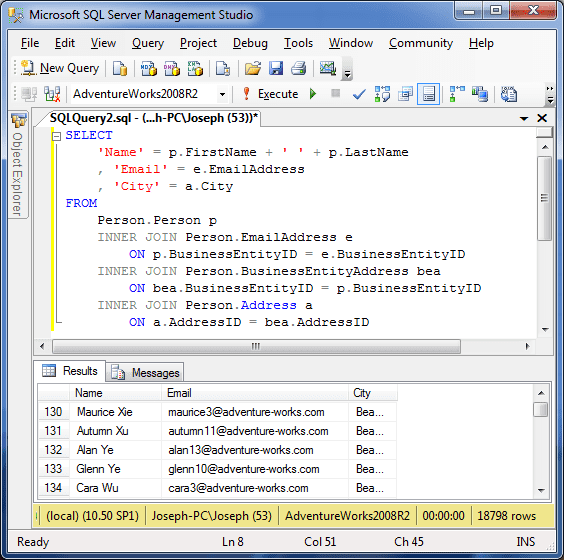Close the SQLQuery2.sql query tab
The width and height of the screenshot is (564, 560).
pyautogui.click(x=542, y=118)
